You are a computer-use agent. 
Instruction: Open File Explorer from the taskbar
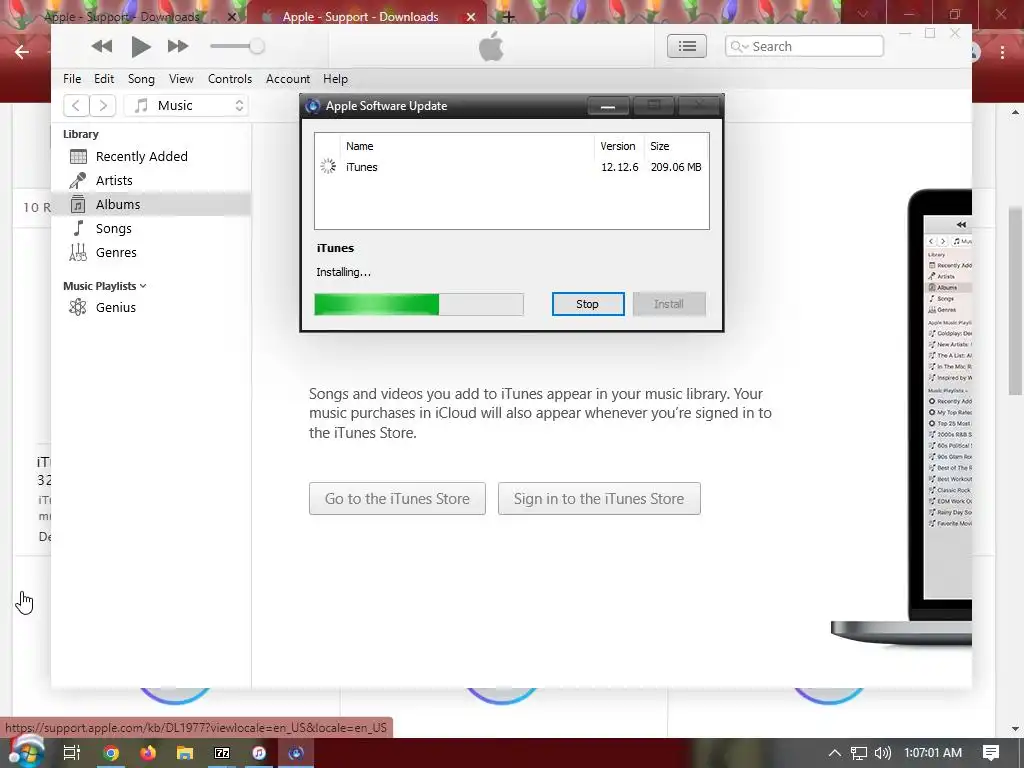pos(185,753)
